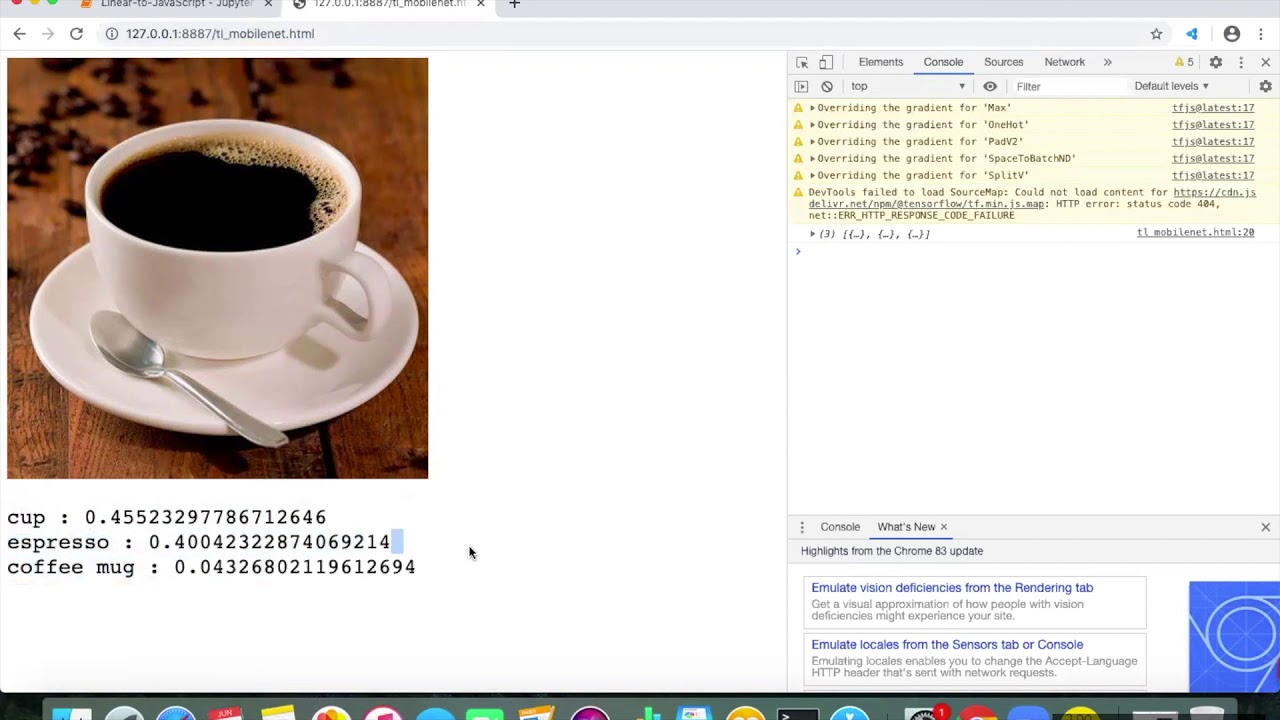This screenshot has width=1280, height=720.
Task: Click the 'coffee mug' prediction line
Action: pyautogui.click(x=211, y=567)
